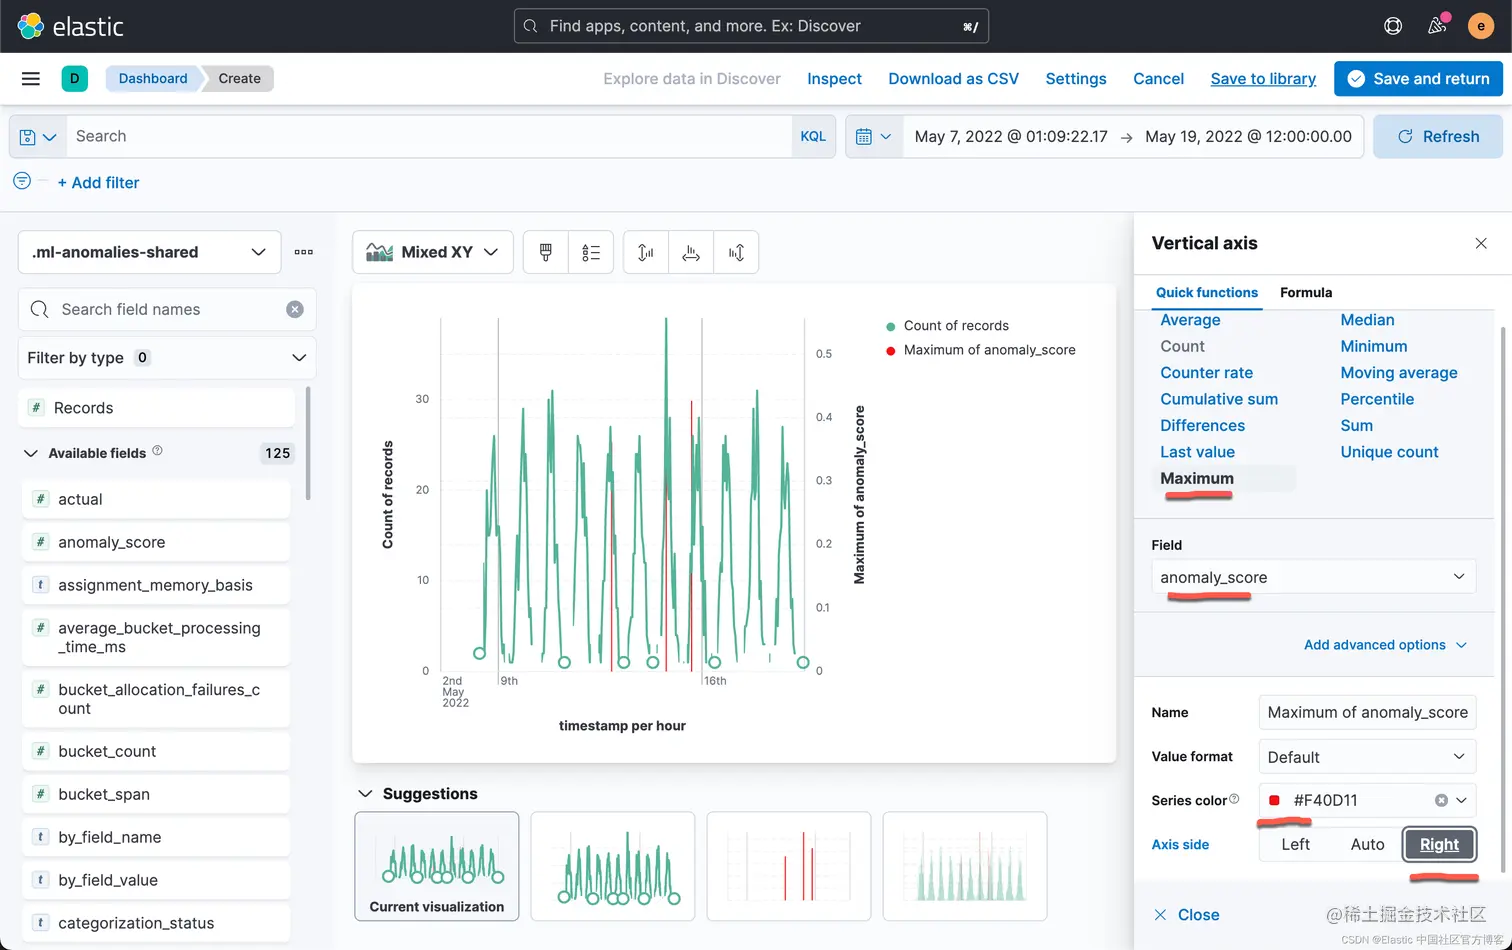This screenshot has width=1512, height=950.
Task: Open bottom axis settings icon
Action: pos(691,252)
